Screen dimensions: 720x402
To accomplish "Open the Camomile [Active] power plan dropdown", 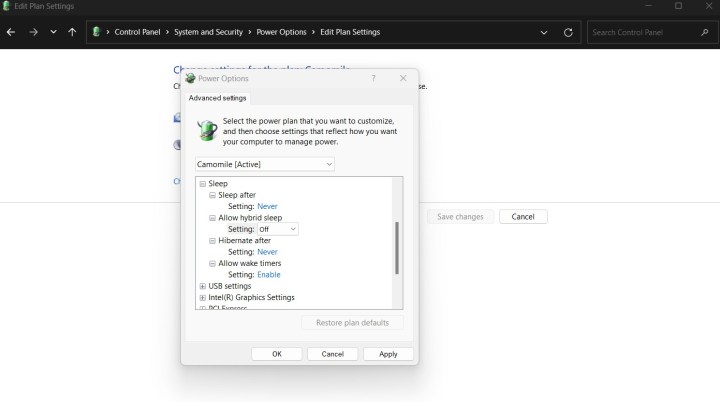I will 265,163.
